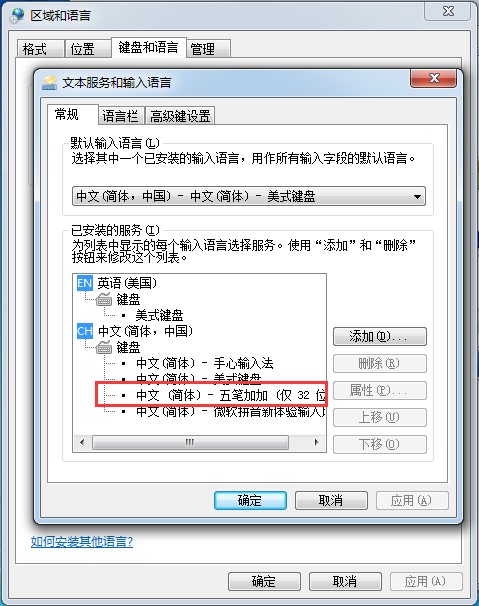
Task: Open the 如何安装其他语言 link
Action: click(82, 541)
